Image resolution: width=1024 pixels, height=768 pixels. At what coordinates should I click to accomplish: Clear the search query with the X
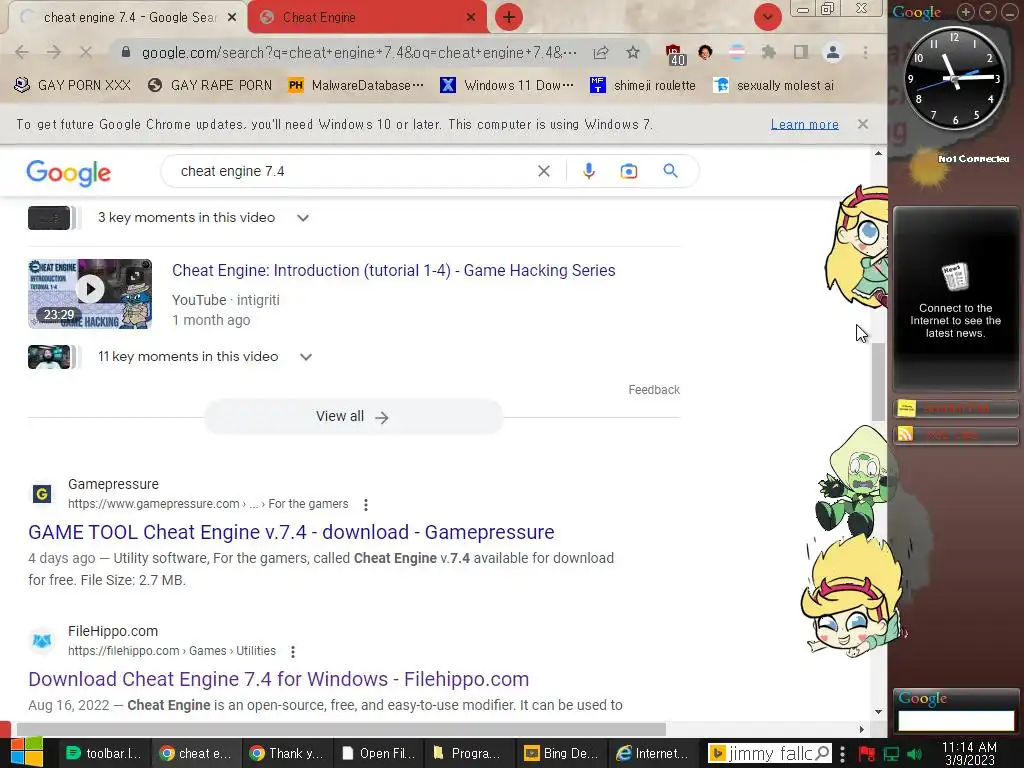[543, 171]
